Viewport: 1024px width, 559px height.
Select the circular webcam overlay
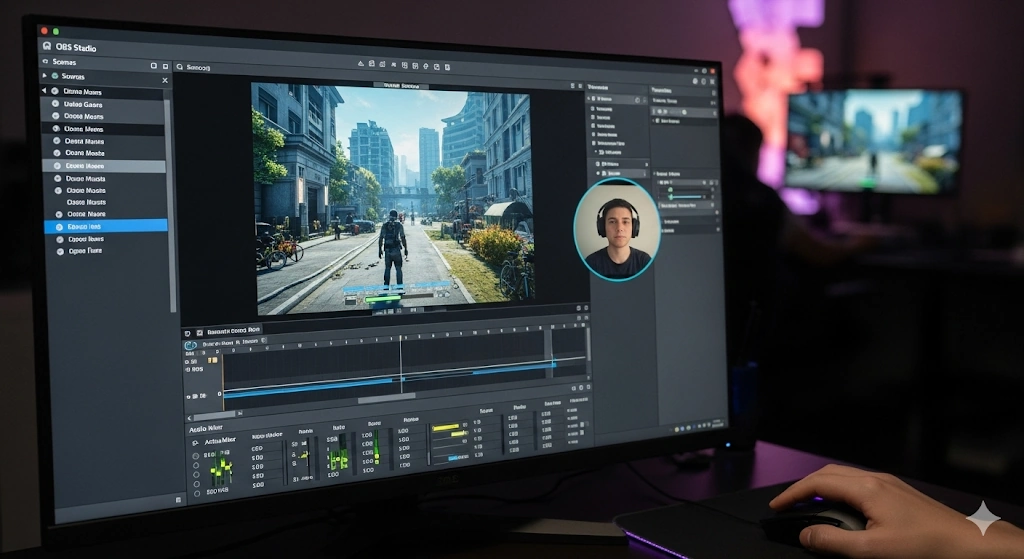tap(617, 230)
